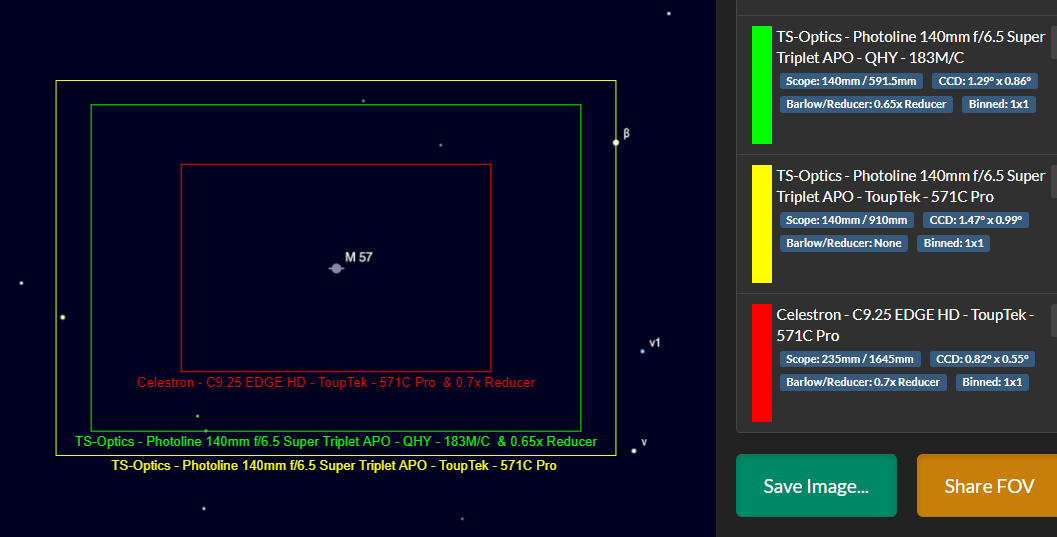
Task: Click the 'Scope: 235mm / 1645mm' tag
Action: click(849, 359)
